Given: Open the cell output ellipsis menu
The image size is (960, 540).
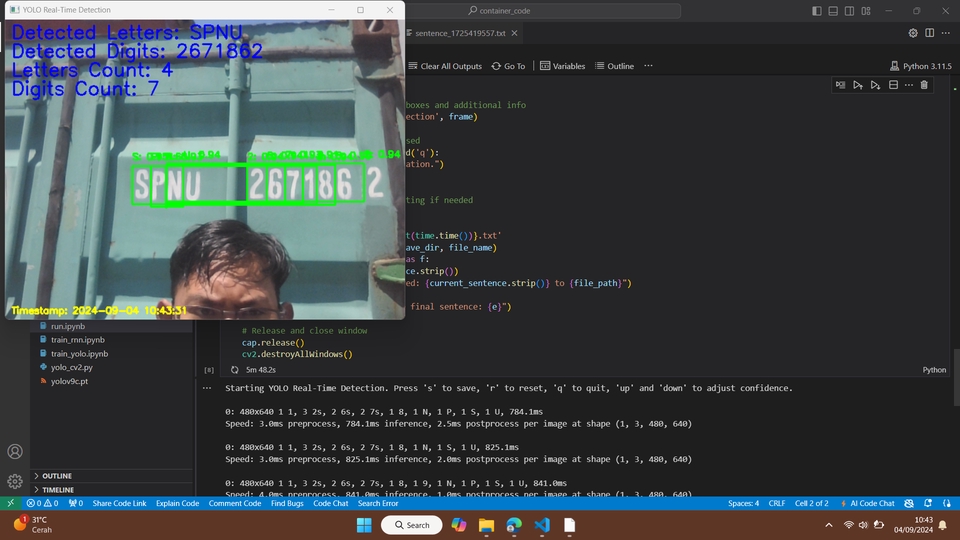Looking at the screenshot, I should 207,388.
